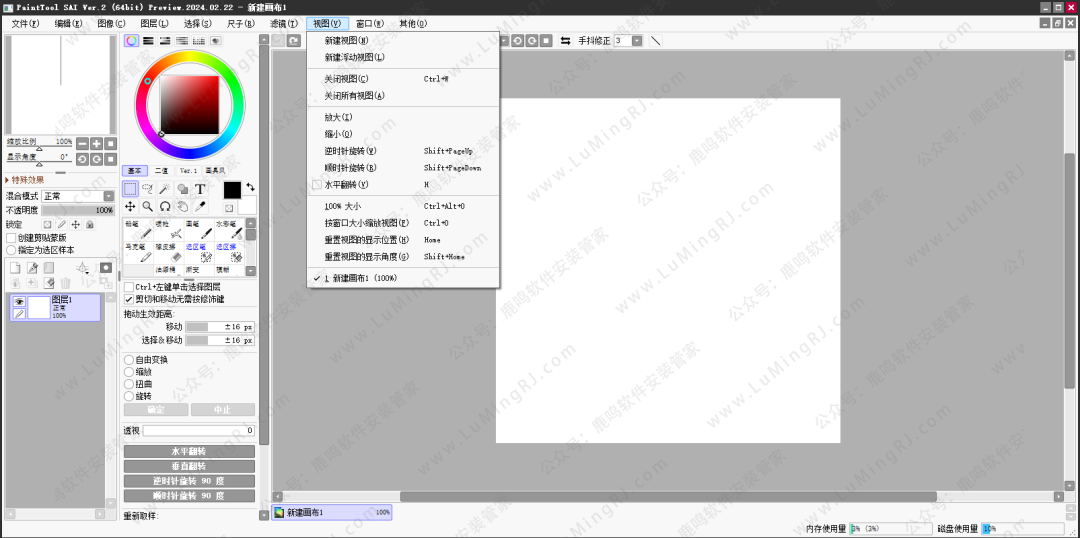Click navigator zoom-out minus button

pos(82,143)
